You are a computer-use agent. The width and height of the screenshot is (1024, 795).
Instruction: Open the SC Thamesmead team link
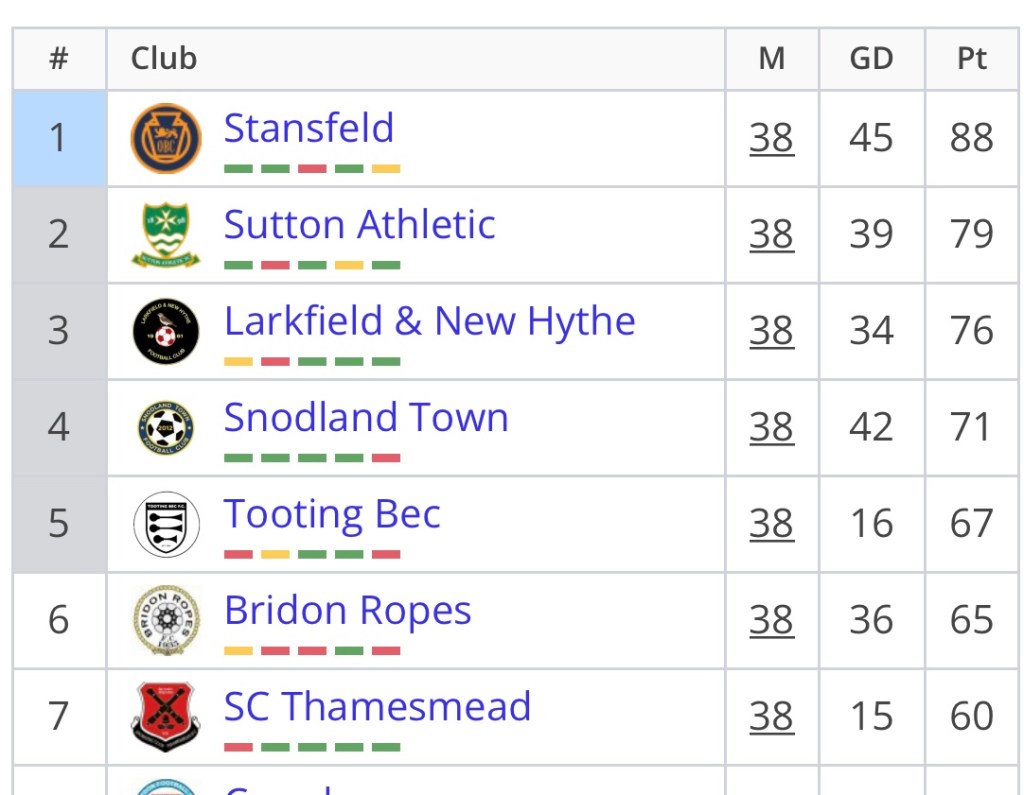point(377,706)
